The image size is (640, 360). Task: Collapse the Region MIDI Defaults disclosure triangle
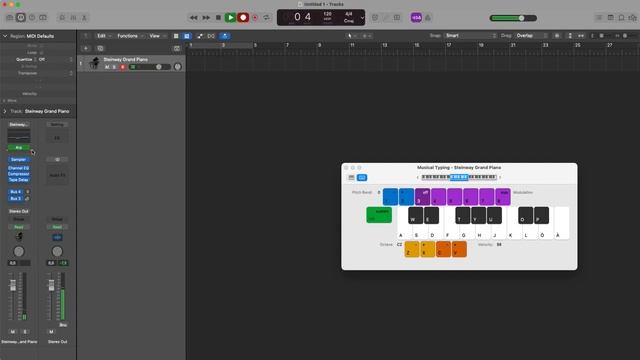point(5,36)
